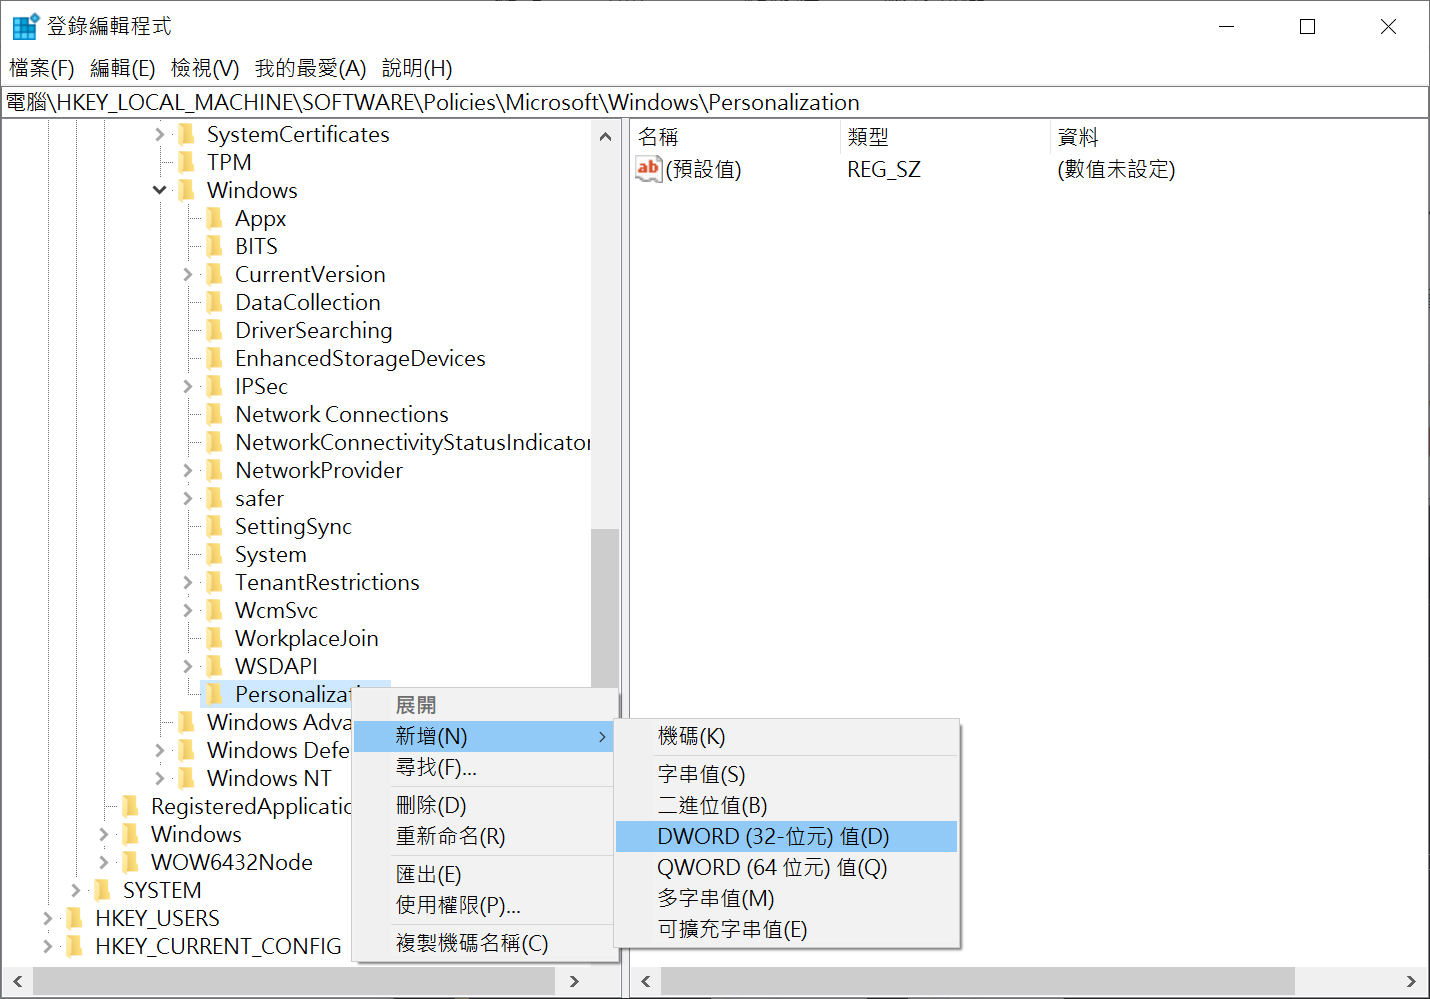Click the SystemCertificates folder icon
Image resolution: width=1430 pixels, height=999 pixels.
click(187, 134)
